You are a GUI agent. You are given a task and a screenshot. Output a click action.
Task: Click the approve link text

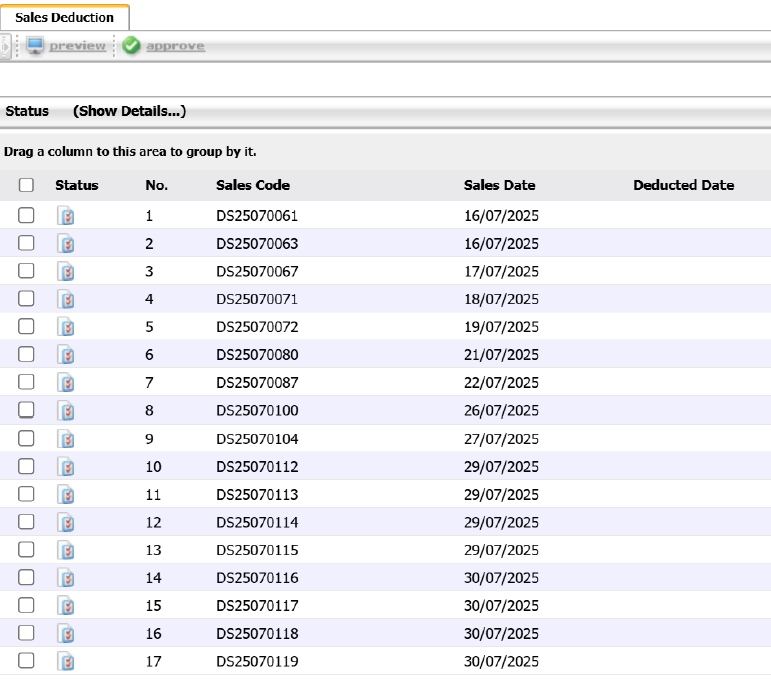click(175, 47)
